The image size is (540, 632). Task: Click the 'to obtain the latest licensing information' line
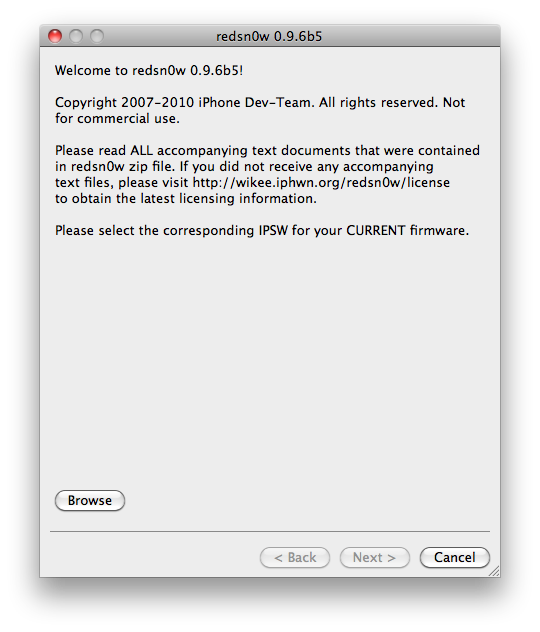[x=186, y=198]
